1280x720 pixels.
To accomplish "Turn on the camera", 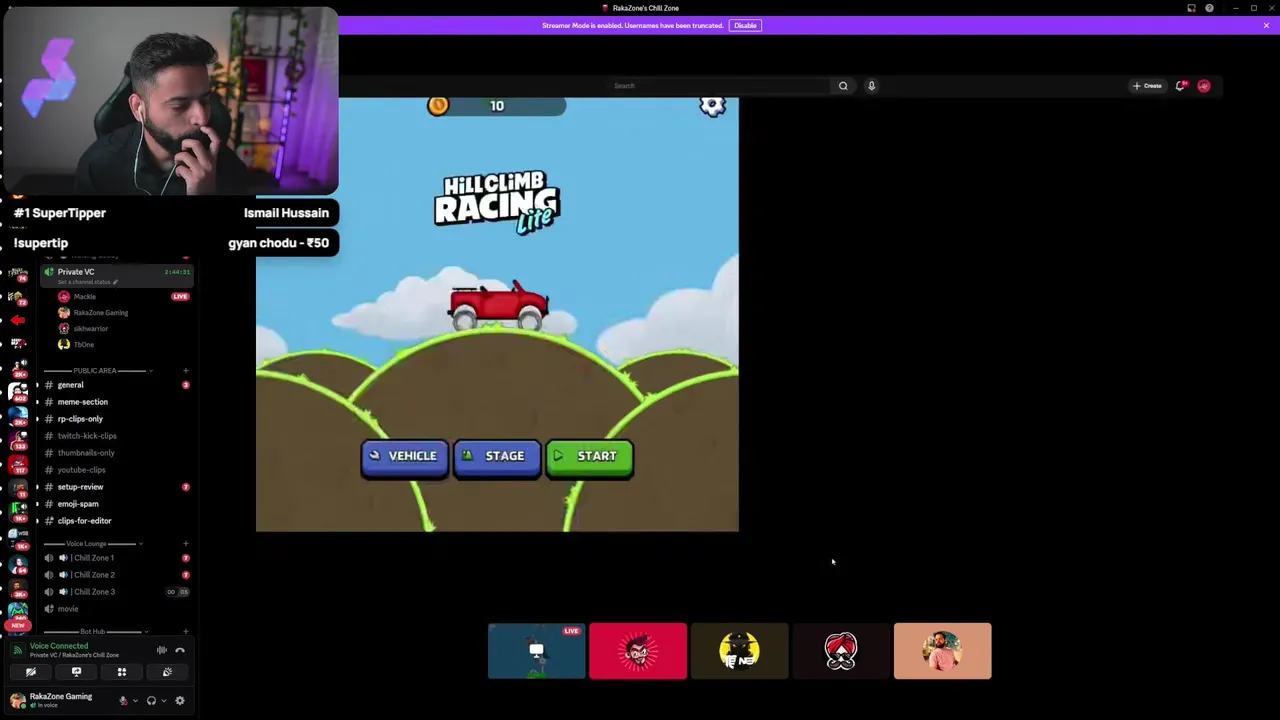I will coord(31,672).
